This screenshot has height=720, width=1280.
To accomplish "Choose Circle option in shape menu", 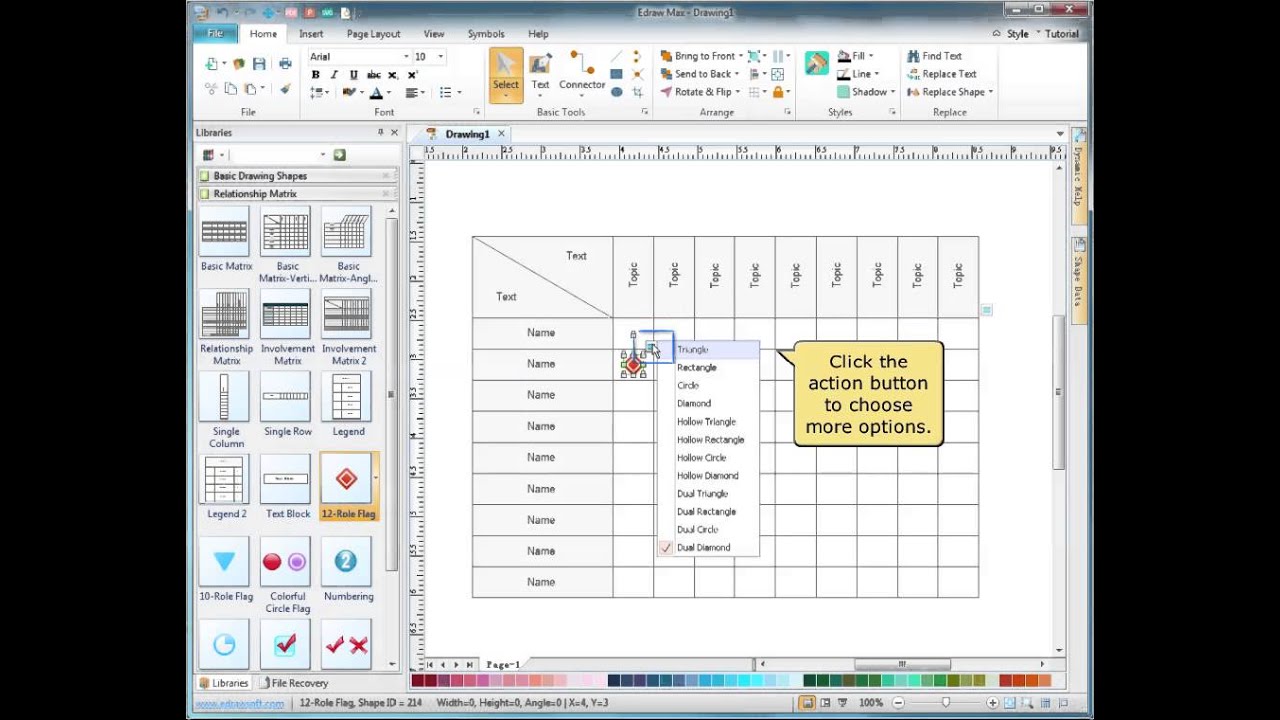I will pos(709,386).
